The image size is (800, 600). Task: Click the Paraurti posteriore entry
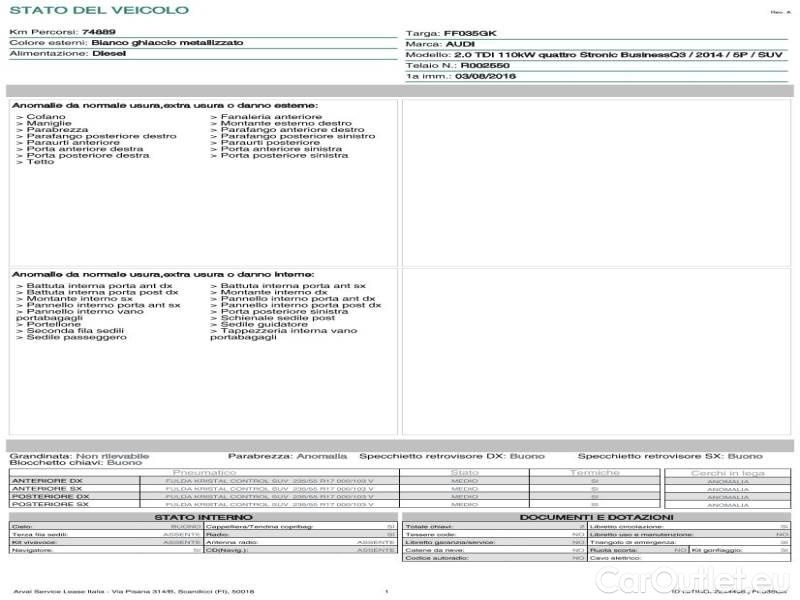pyautogui.click(x=265, y=142)
